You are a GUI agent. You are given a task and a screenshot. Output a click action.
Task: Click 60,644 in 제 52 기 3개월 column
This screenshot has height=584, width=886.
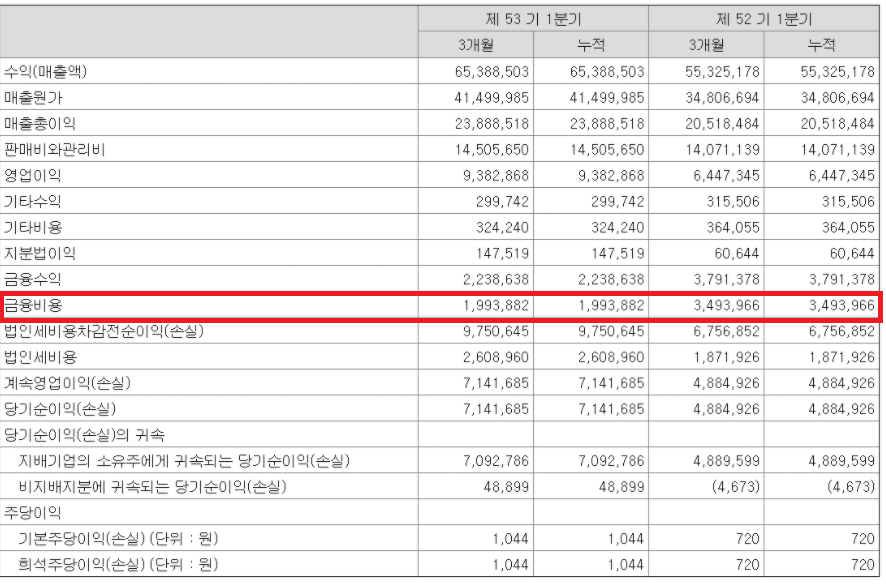737,254
